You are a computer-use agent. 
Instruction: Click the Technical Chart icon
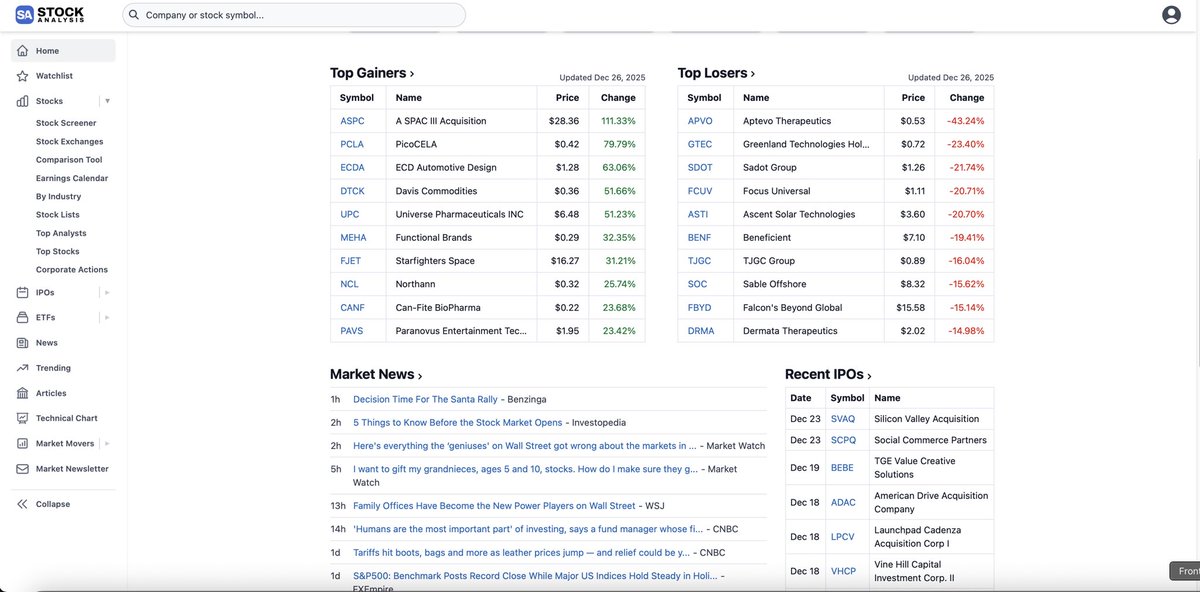[x=23, y=418]
